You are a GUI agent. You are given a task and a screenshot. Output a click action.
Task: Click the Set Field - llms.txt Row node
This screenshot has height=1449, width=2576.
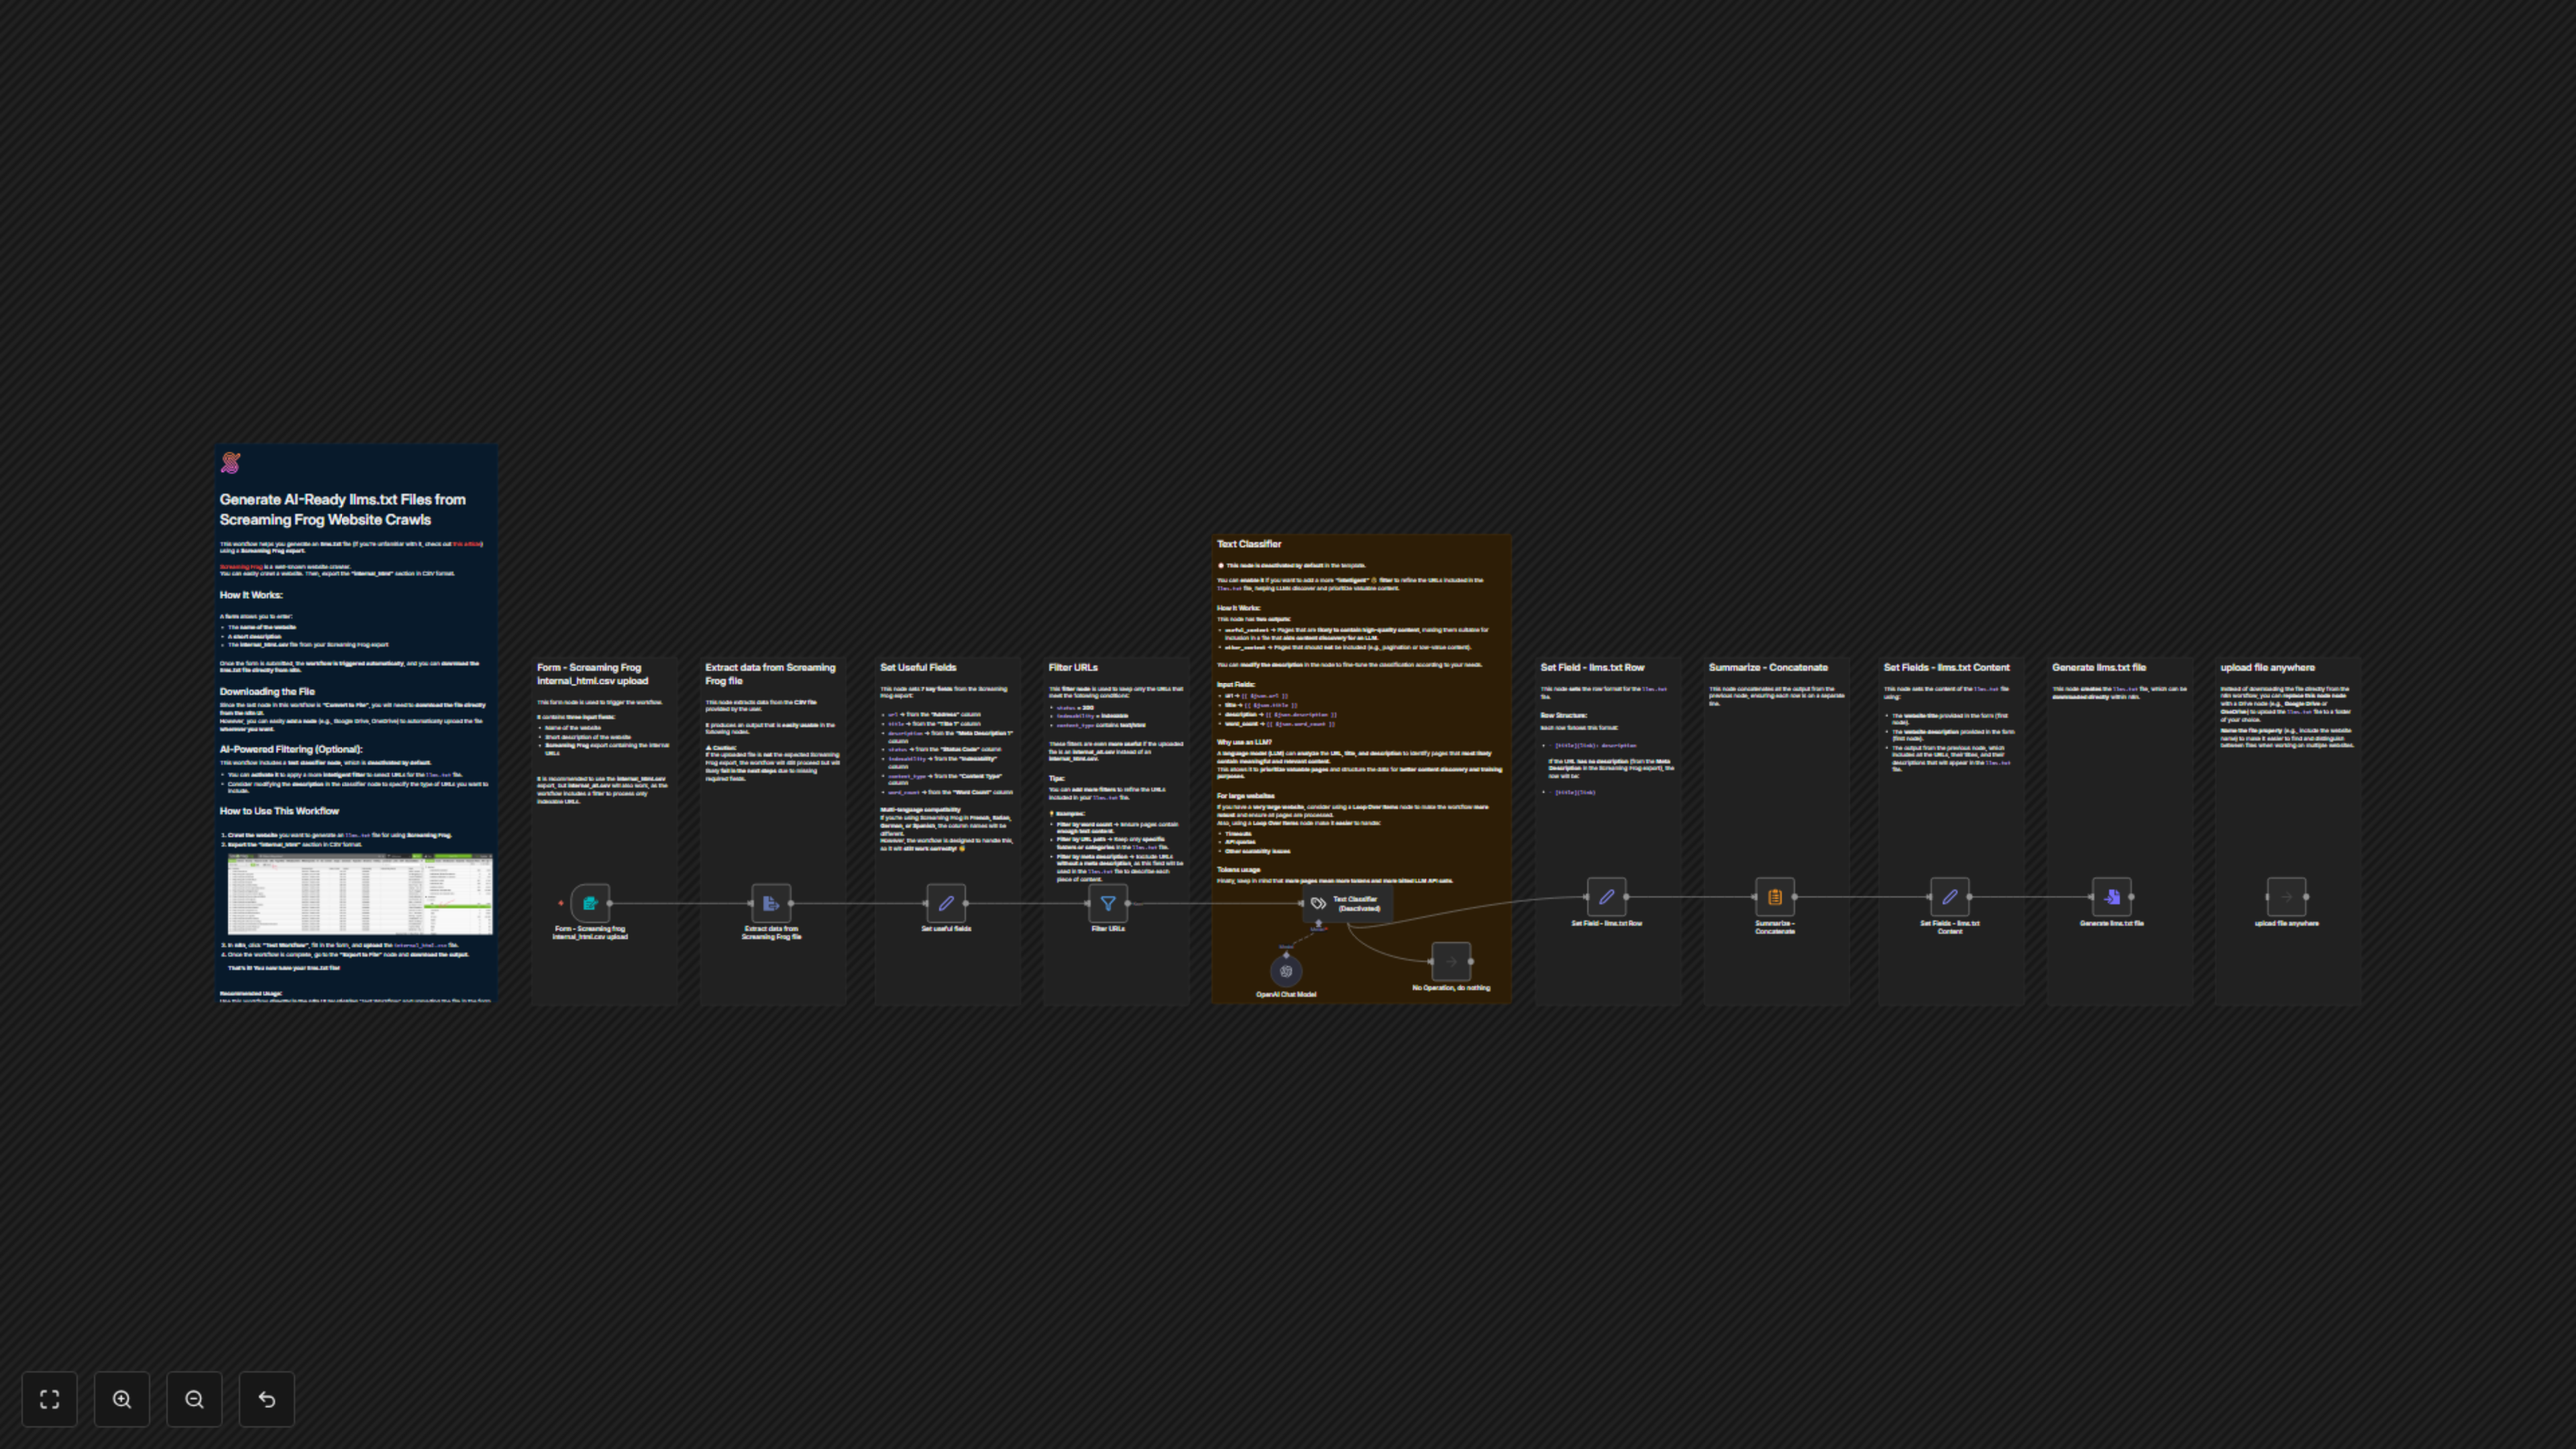click(1606, 897)
